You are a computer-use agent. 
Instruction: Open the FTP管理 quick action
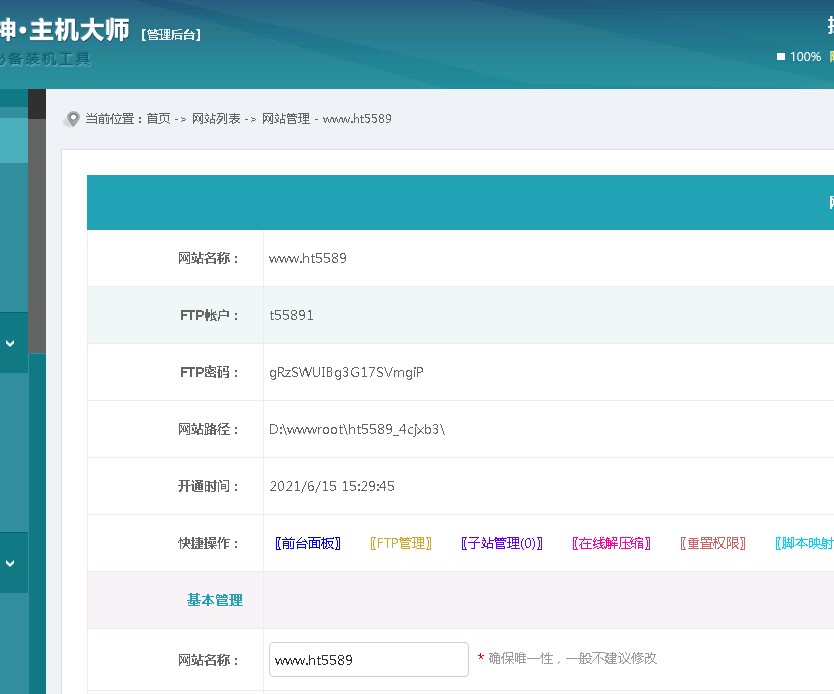coord(400,544)
